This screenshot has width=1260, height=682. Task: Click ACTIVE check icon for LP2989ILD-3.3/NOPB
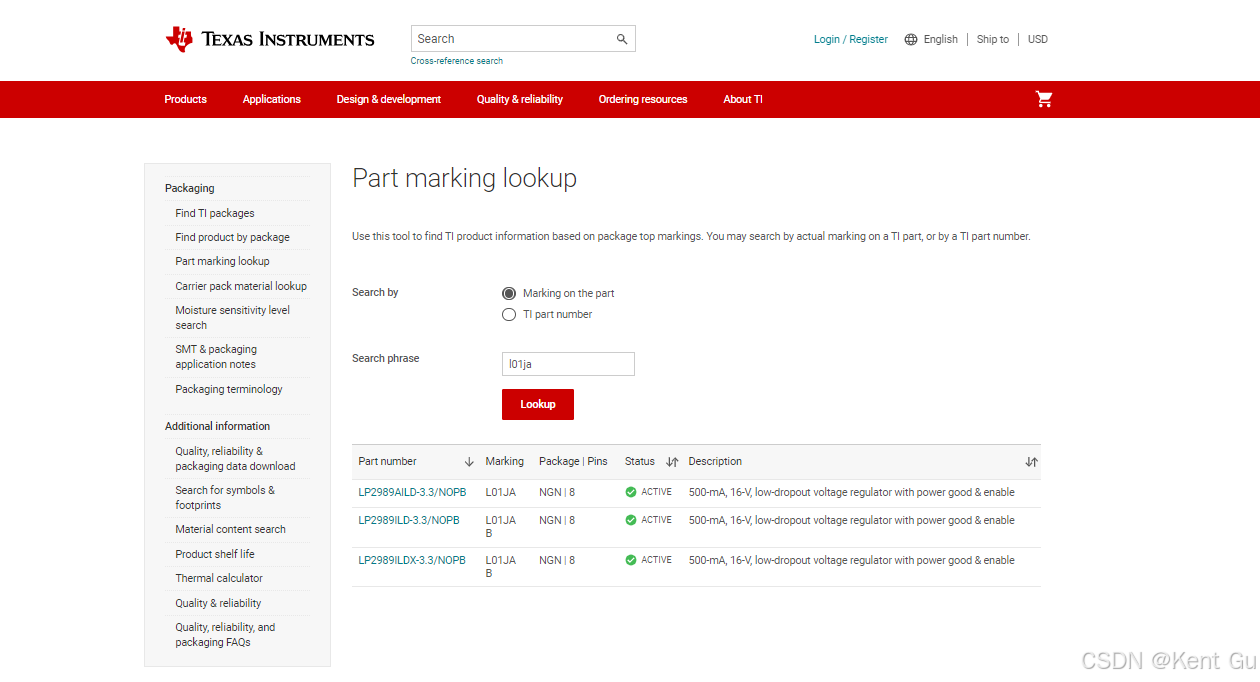pyautogui.click(x=631, y=520)
